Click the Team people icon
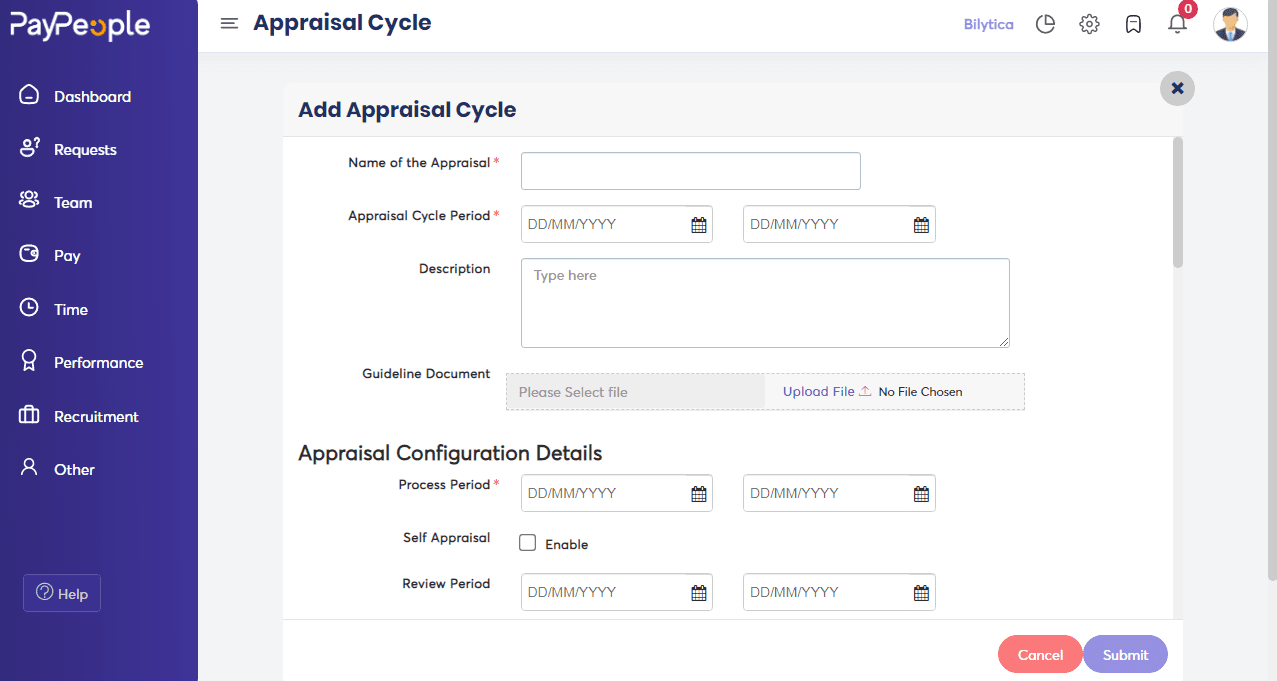This screenshot has width=1277, height=681. point(29,201)
